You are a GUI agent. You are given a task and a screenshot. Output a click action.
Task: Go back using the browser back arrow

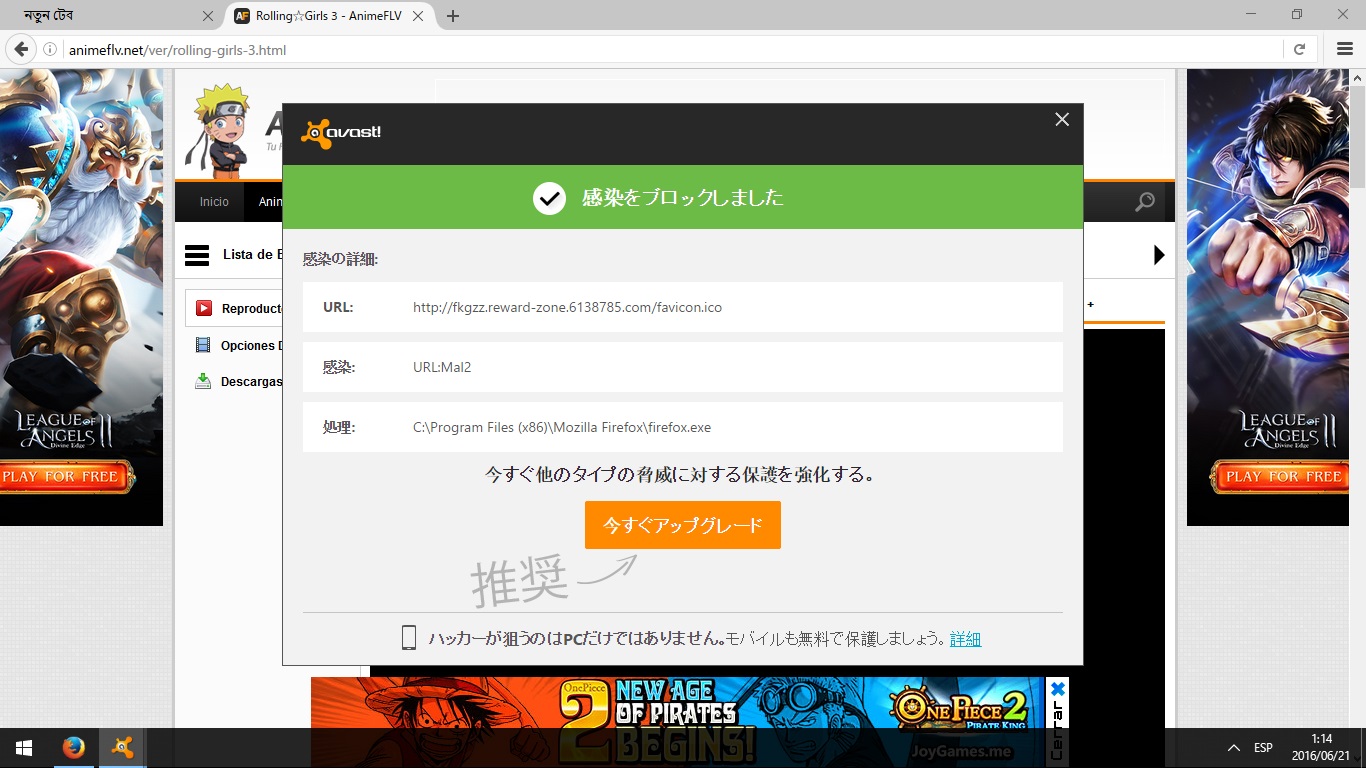[19, 49]
